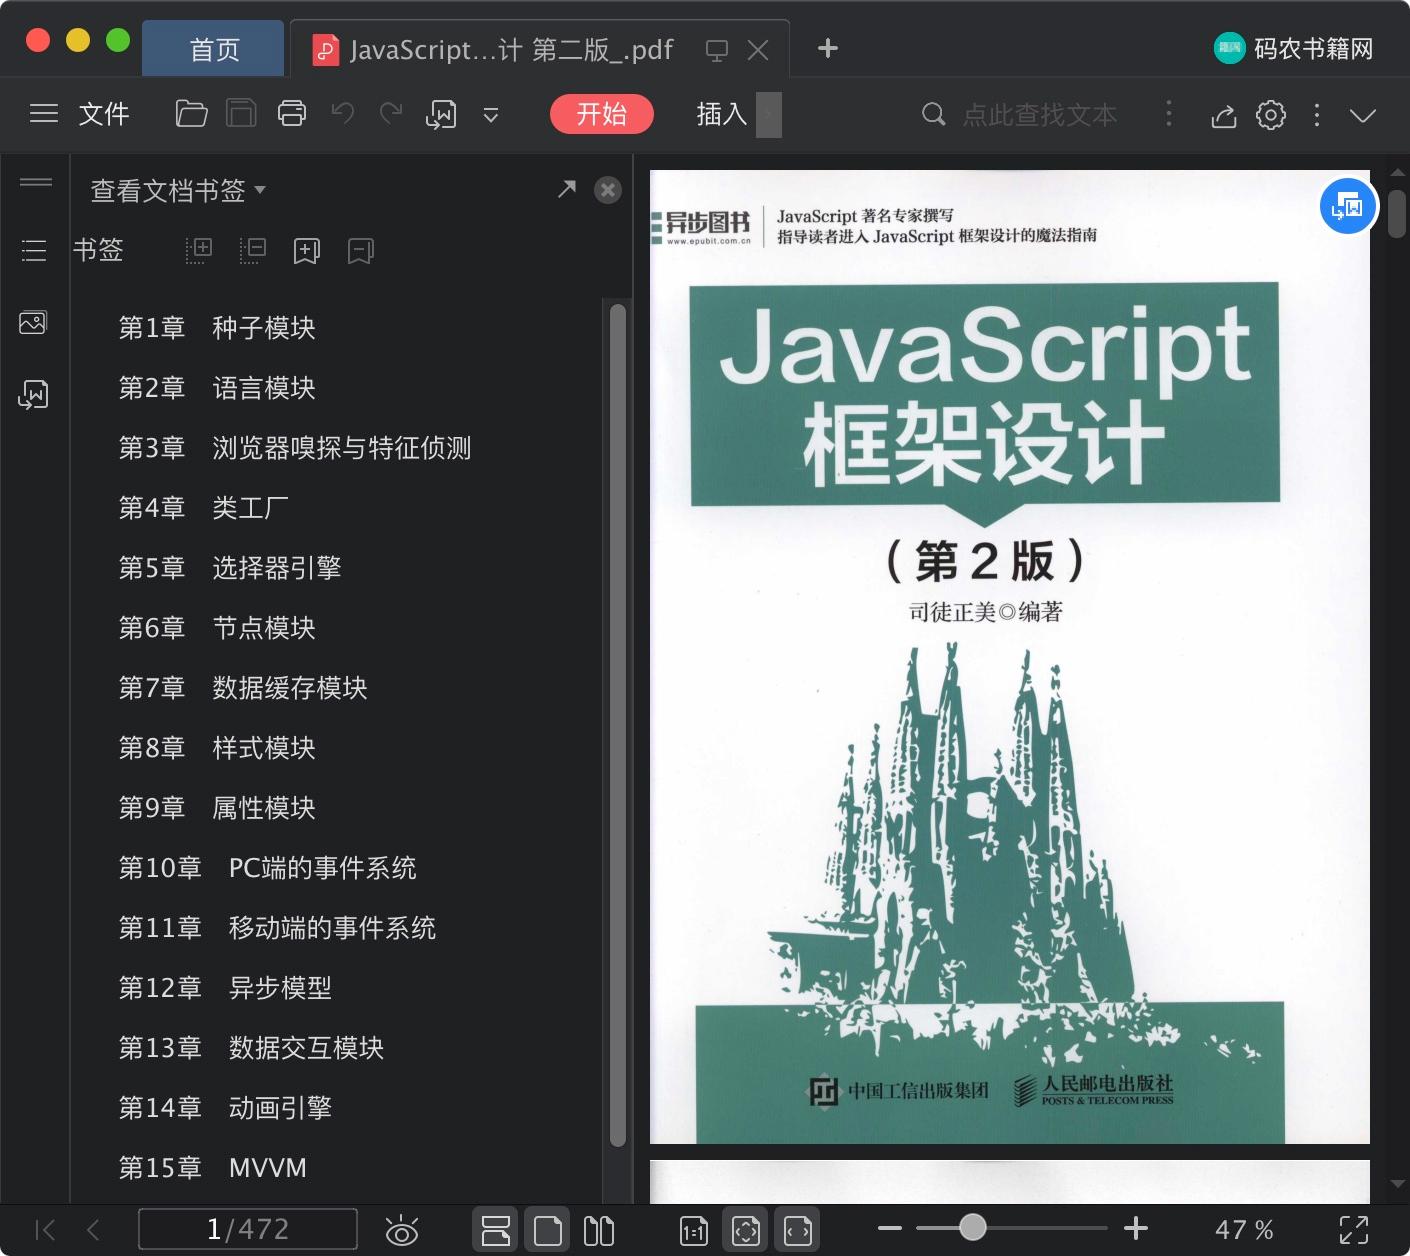This screenshot has height=1256, width=1410.
Task: Select bookmark 第12章 异步模型
Action: [225, 988]
